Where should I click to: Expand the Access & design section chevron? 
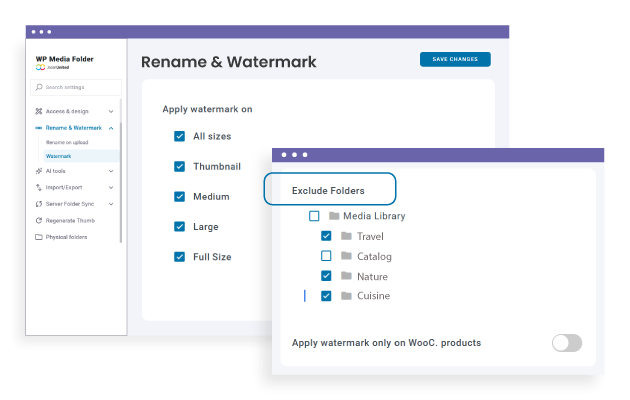click(111, 111)
